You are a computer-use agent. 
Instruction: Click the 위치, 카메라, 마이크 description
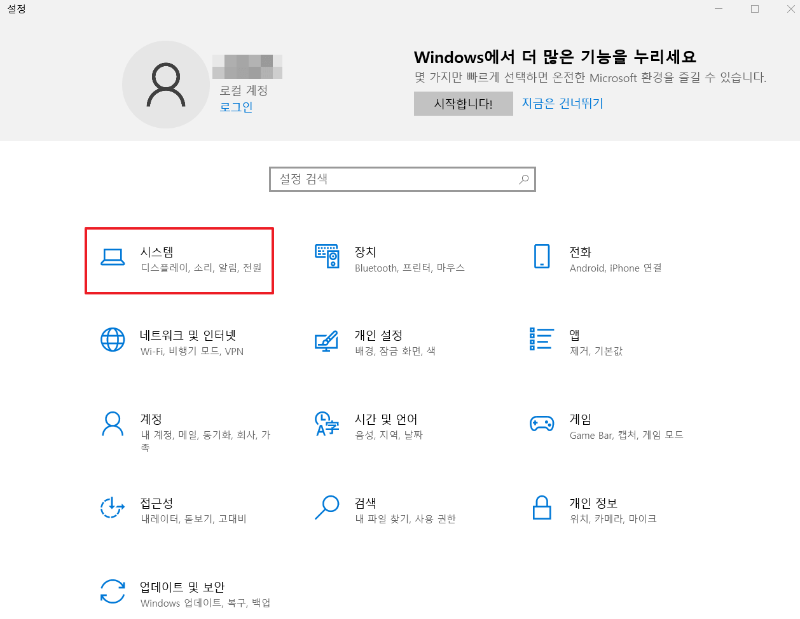tap(613, 518)
